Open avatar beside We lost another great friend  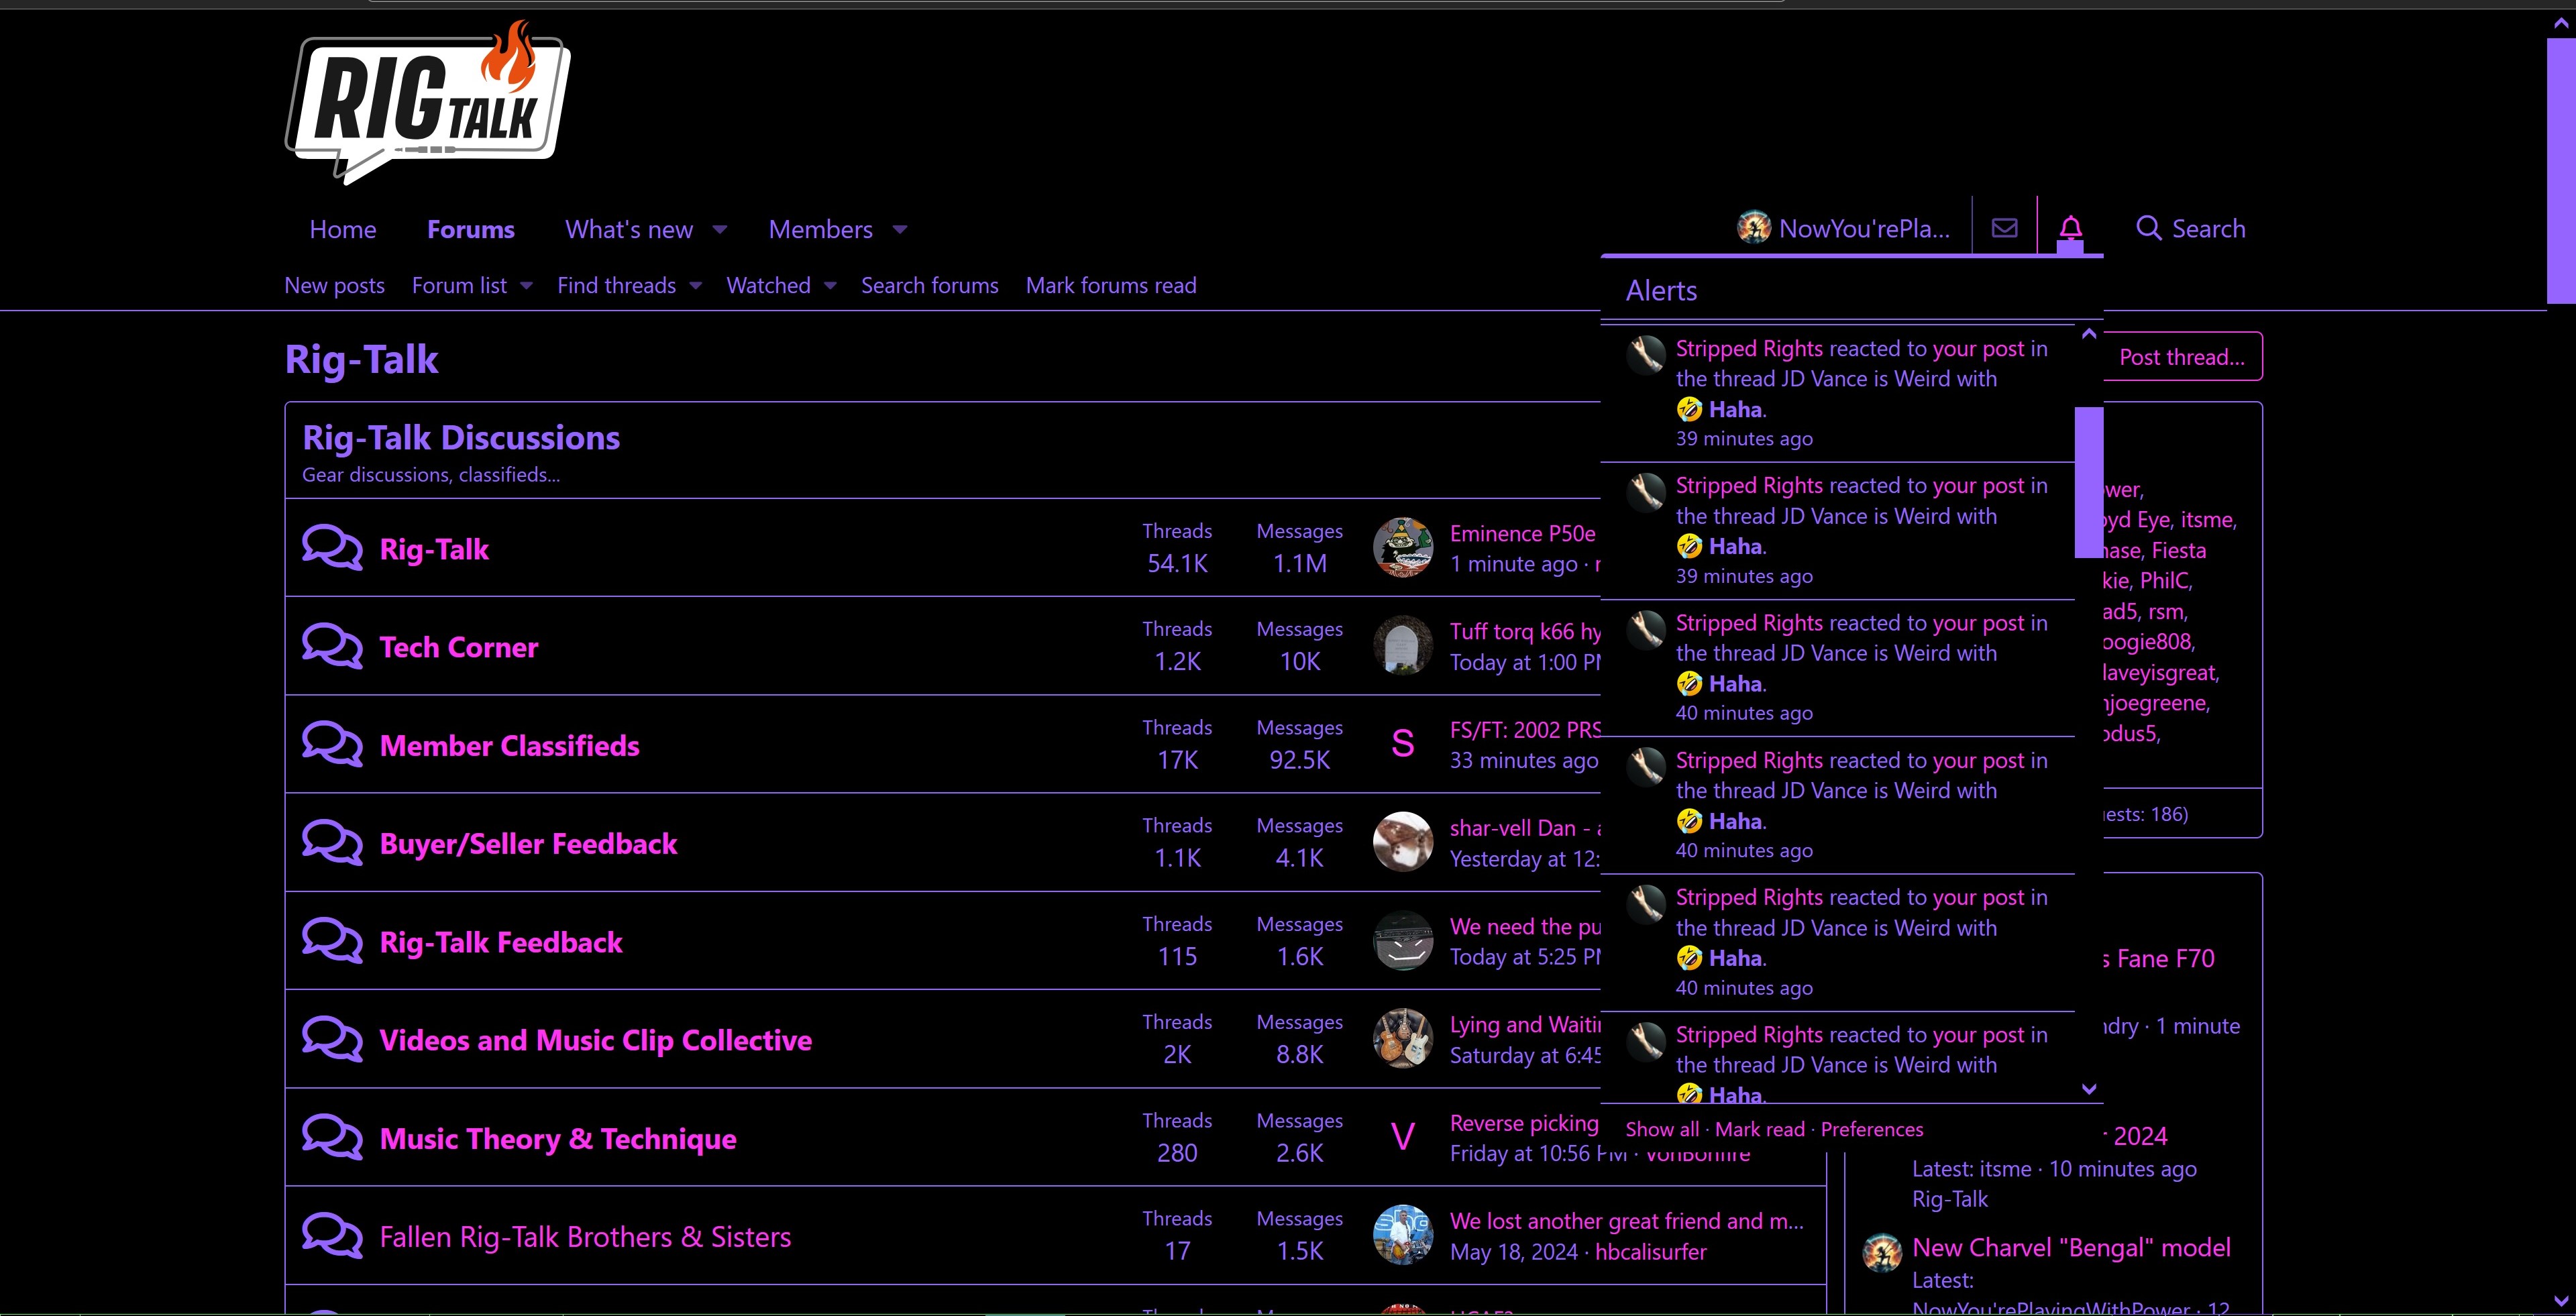1403,1235
